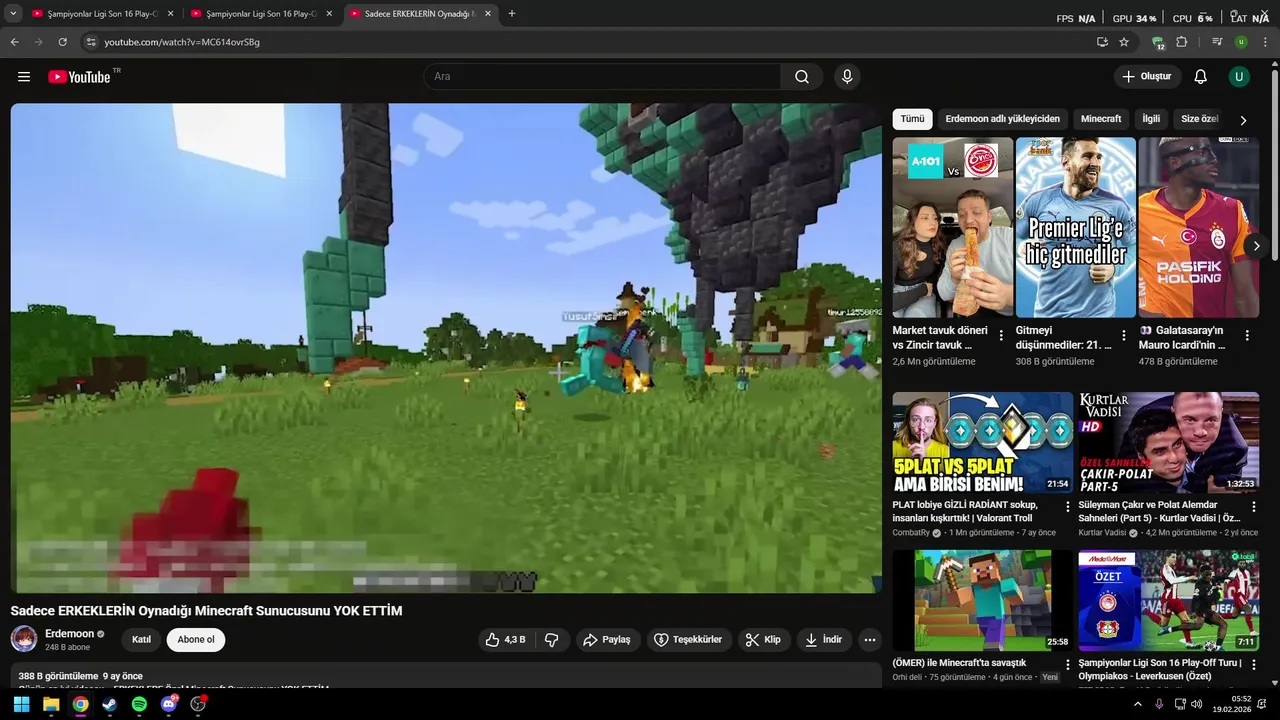Click the Chrome address bar URL
This screenshot has height=720, width=1280.
point(182,42)
